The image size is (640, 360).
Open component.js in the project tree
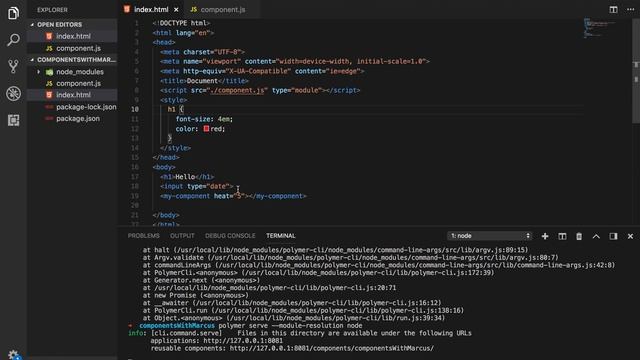(72, 83)
